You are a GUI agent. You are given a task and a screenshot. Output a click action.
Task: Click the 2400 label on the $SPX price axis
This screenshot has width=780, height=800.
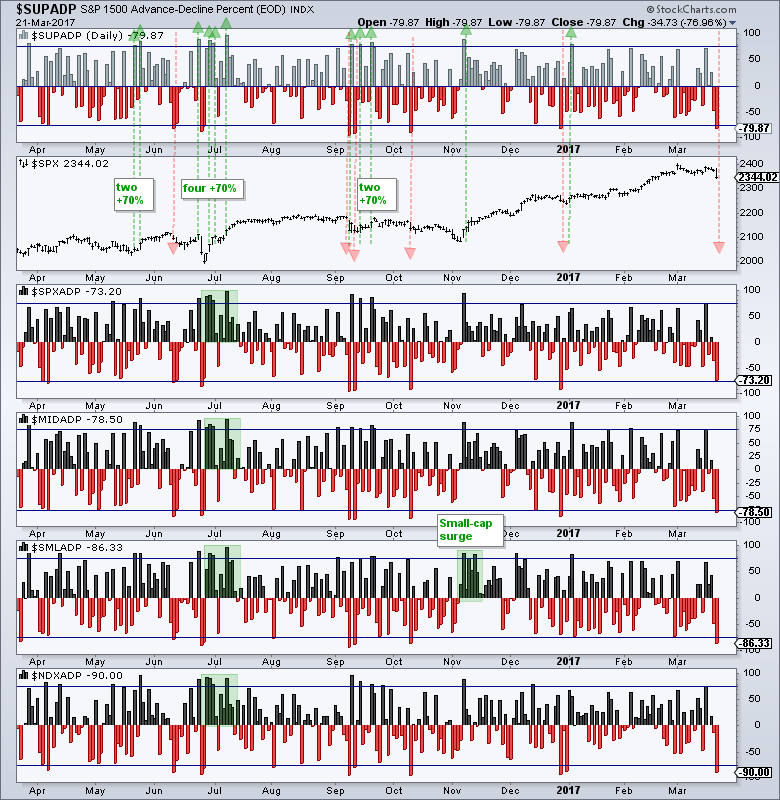click(x=753, y=164)
